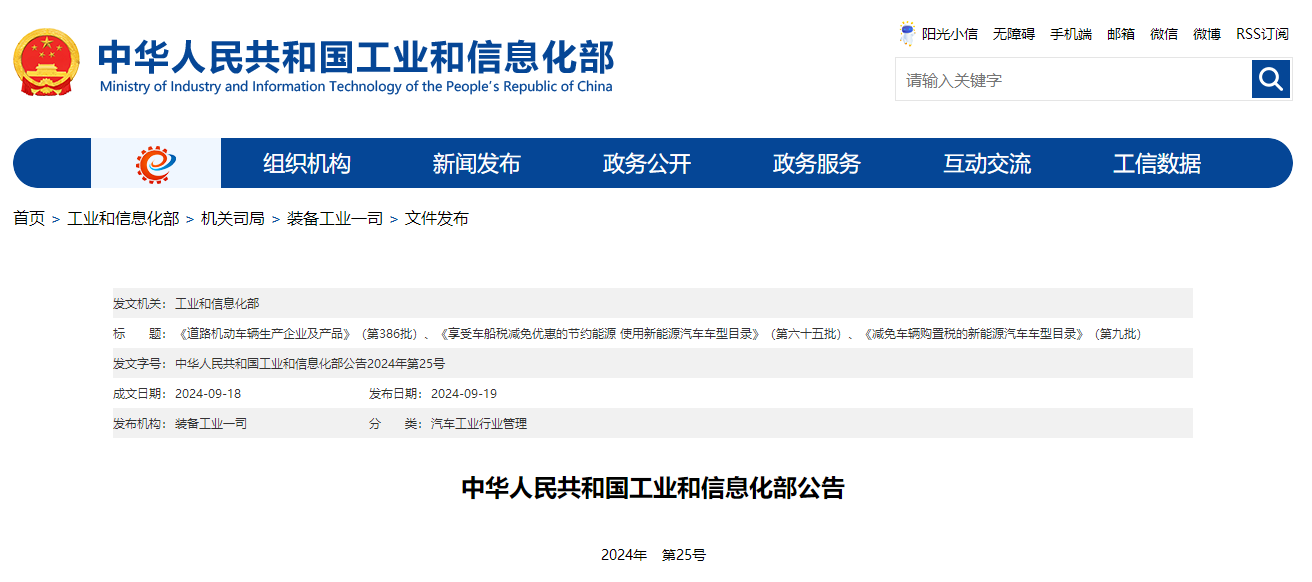Click the magnifier search button
This screenshot has width=1312, height=582.
click(1270, 79)
